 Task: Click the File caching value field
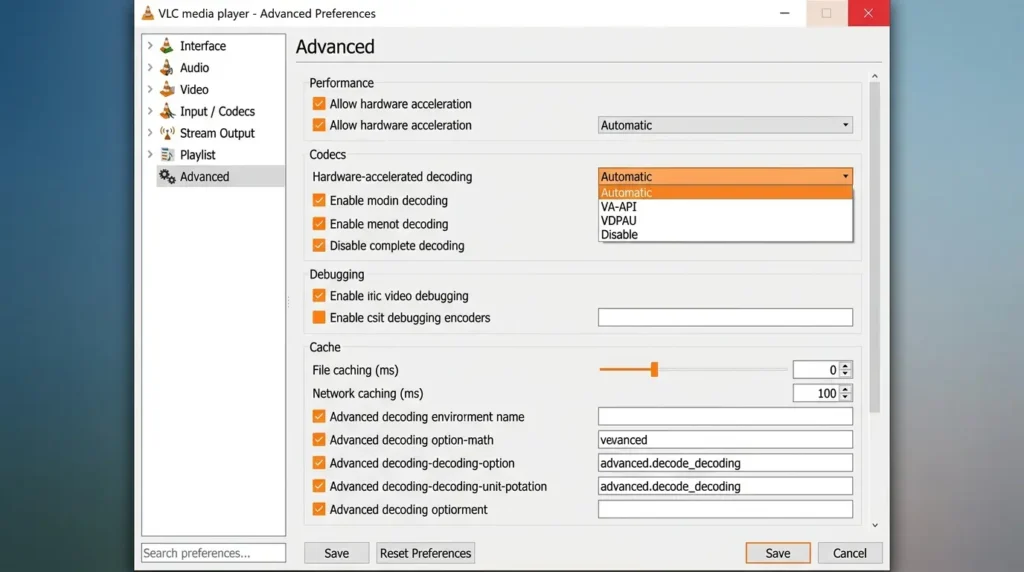pos(816,370)
